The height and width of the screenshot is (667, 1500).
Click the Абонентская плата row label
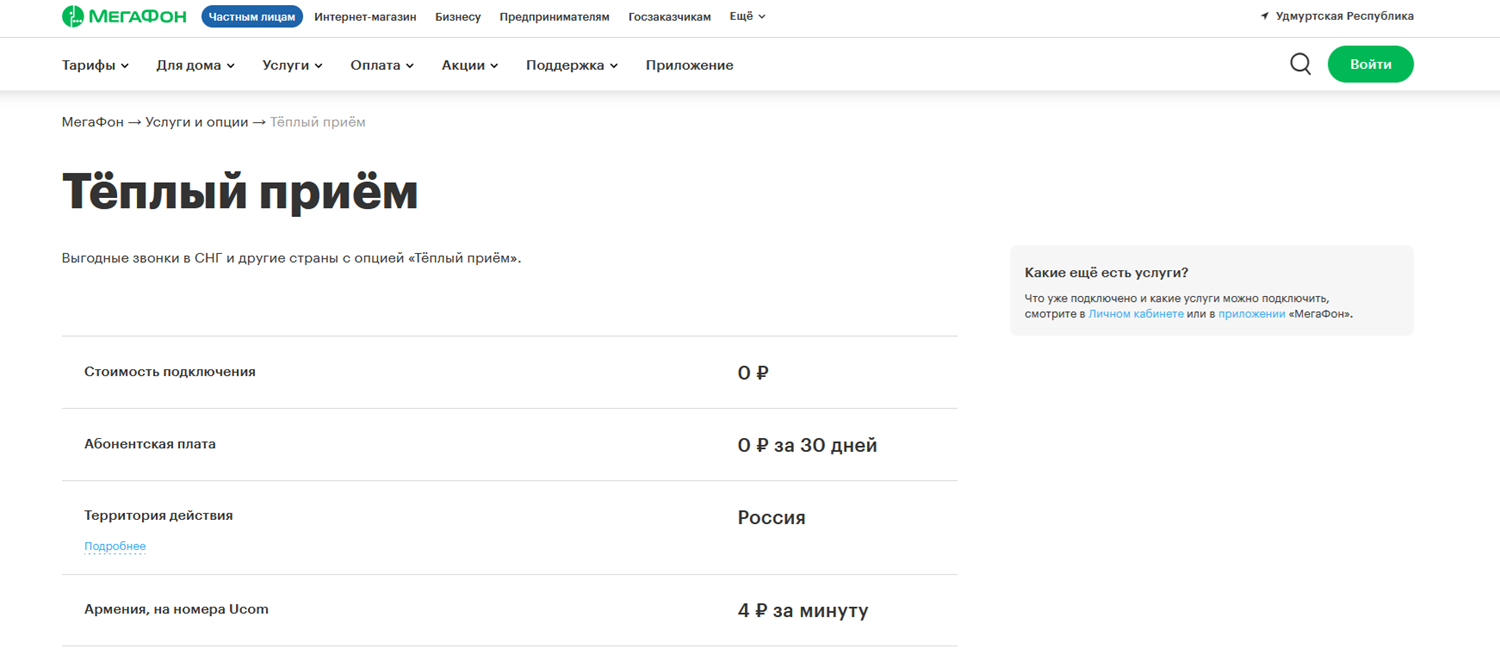coord(150,444)
